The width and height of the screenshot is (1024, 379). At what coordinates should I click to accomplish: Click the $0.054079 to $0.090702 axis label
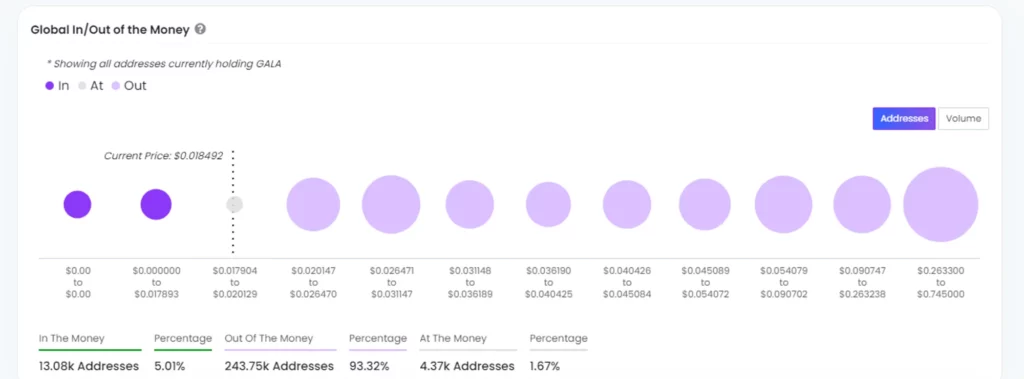click(x=784, y=282)
